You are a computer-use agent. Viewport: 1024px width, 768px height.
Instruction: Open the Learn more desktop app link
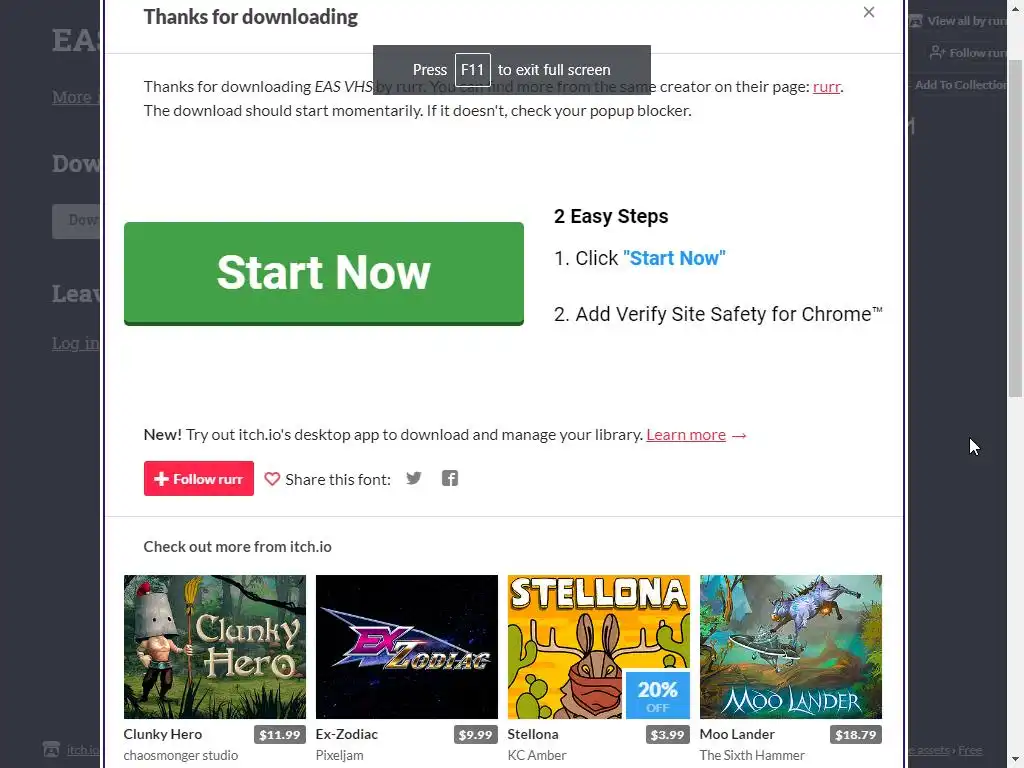coord(686,435)
